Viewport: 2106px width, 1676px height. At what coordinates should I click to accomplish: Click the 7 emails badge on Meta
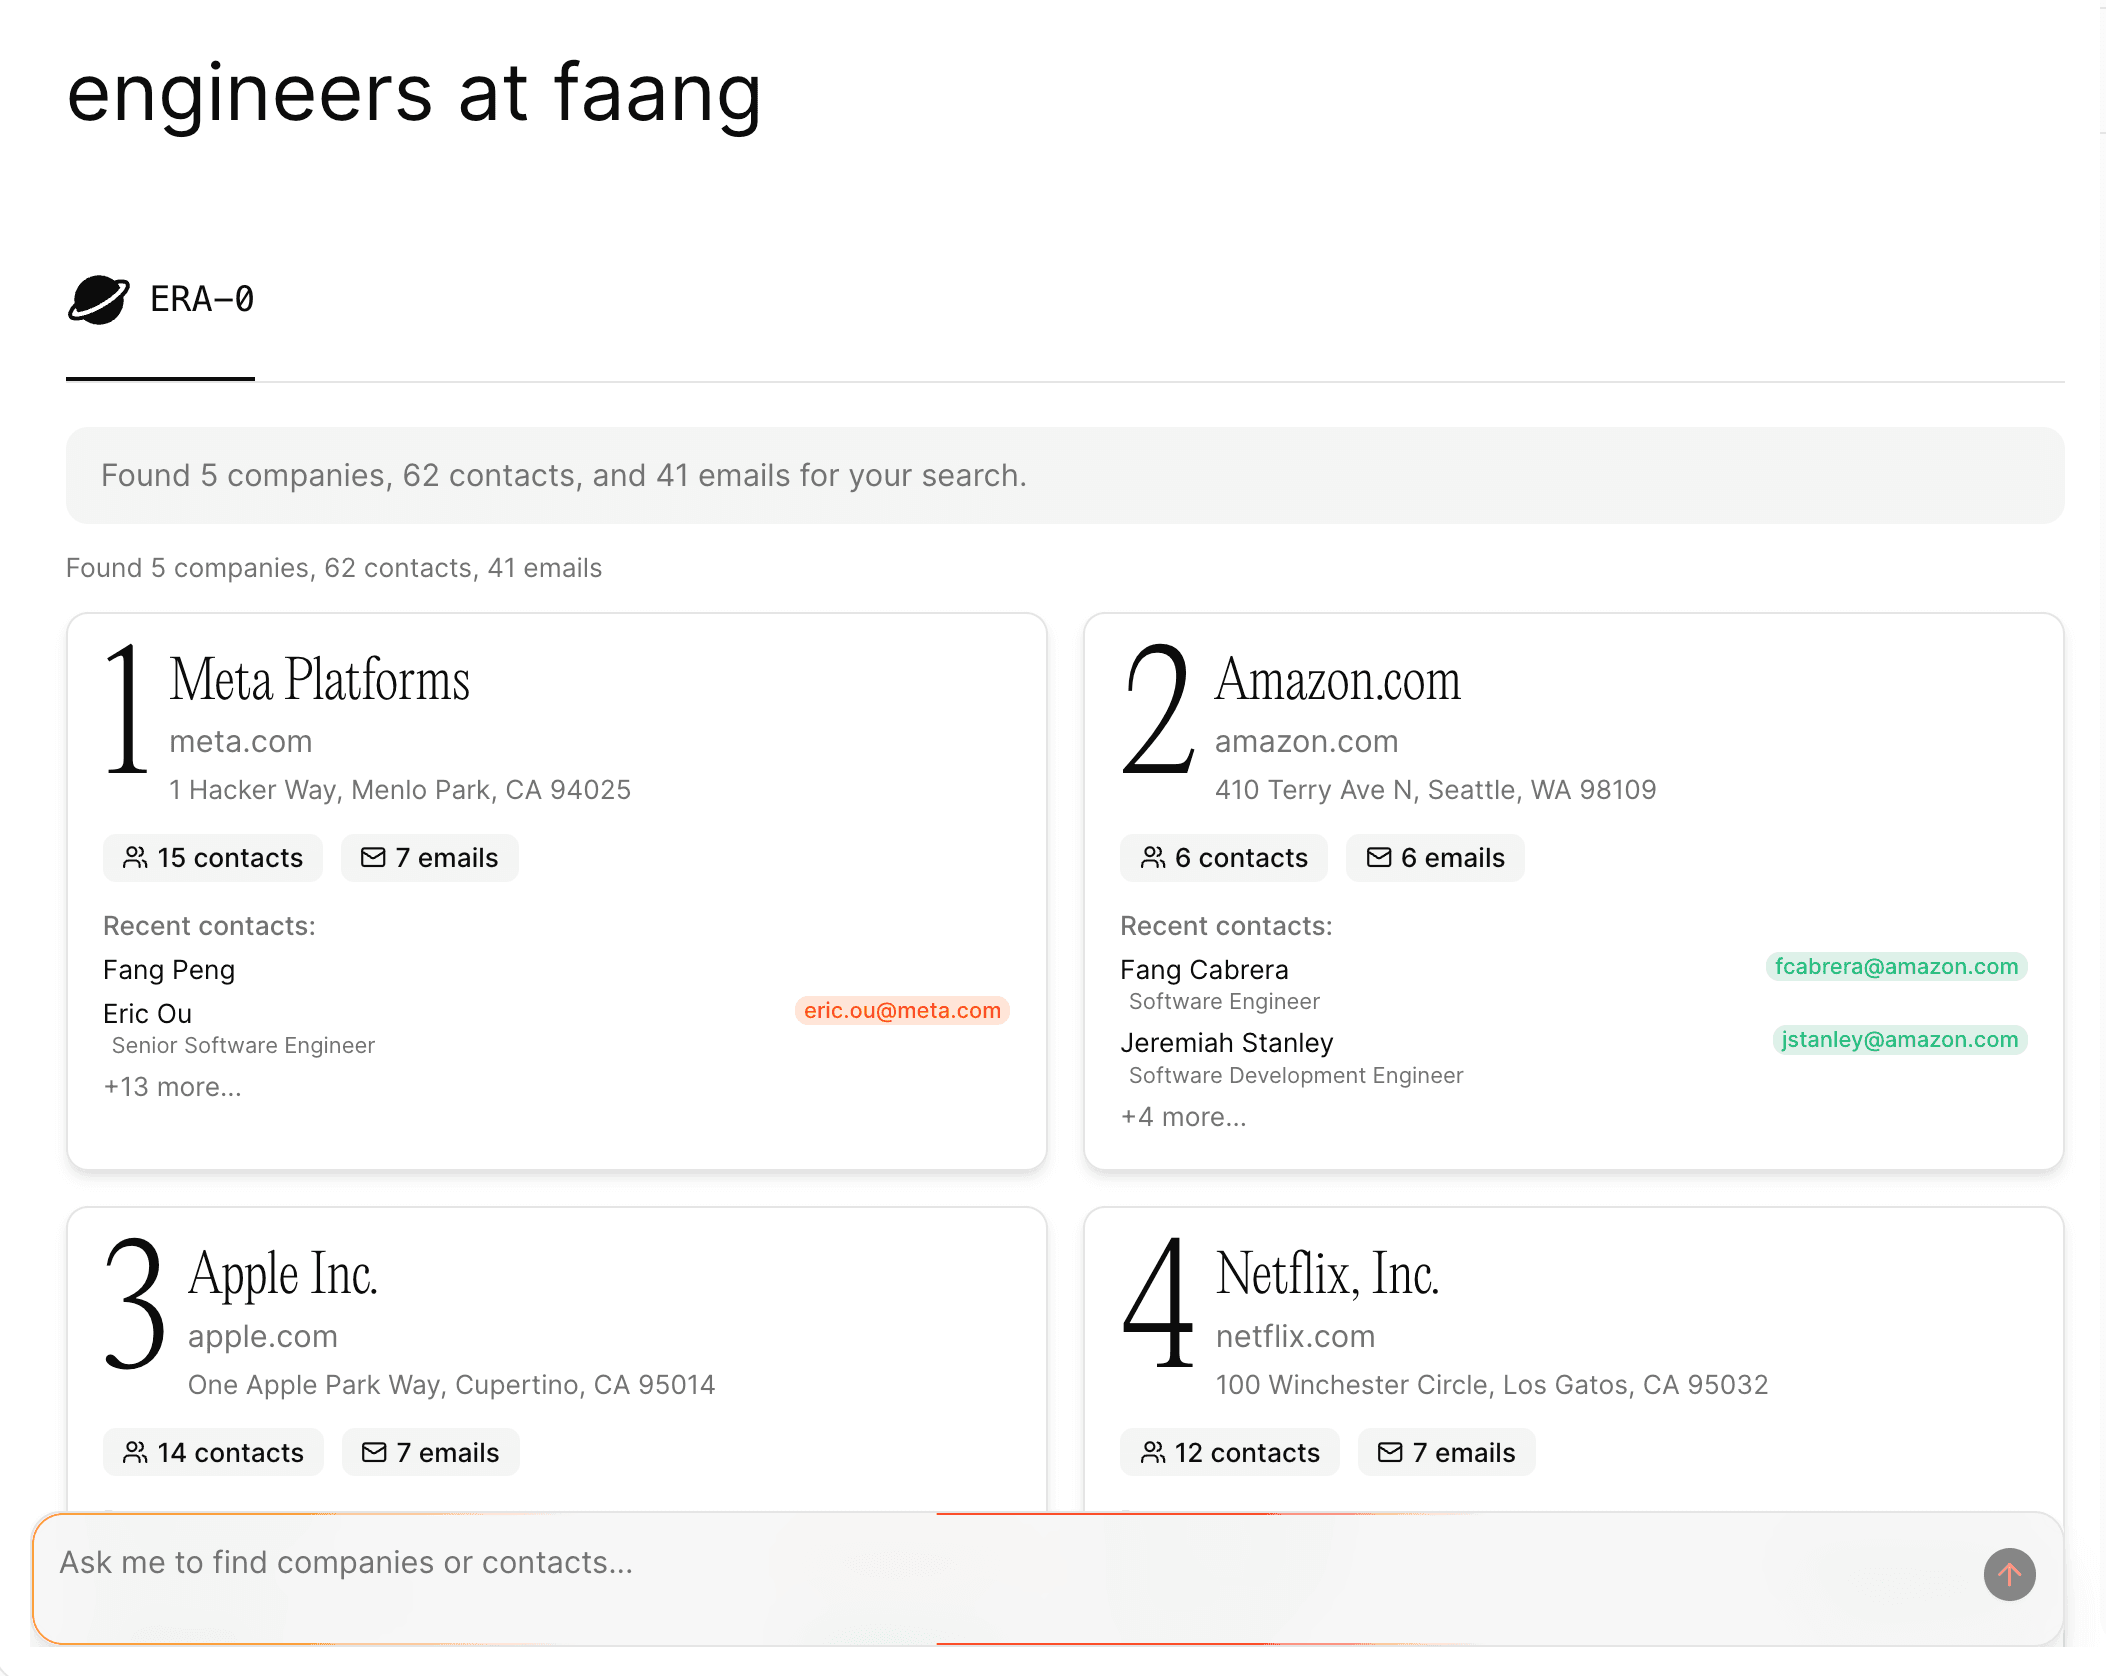(x=430, y=858)
